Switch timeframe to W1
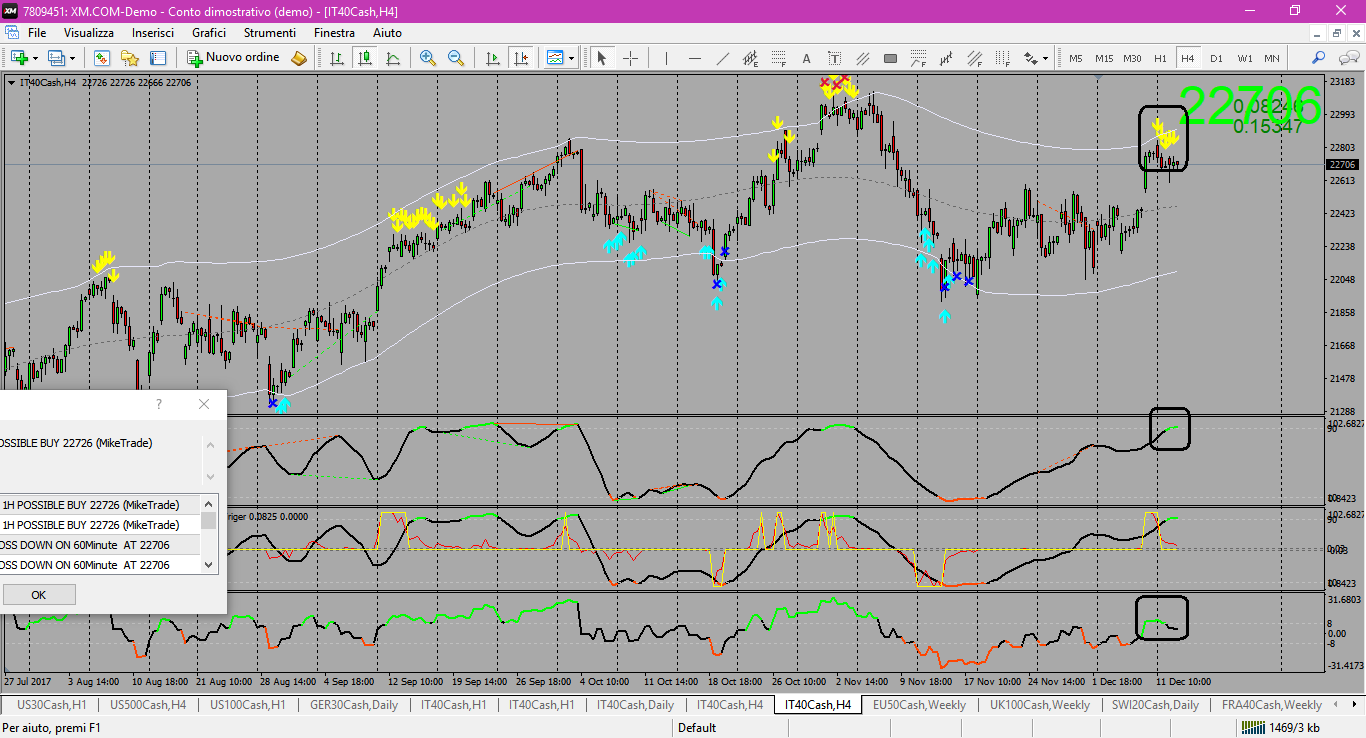The height and width of the screenshot is (738, 1366). coord(1244,58)
